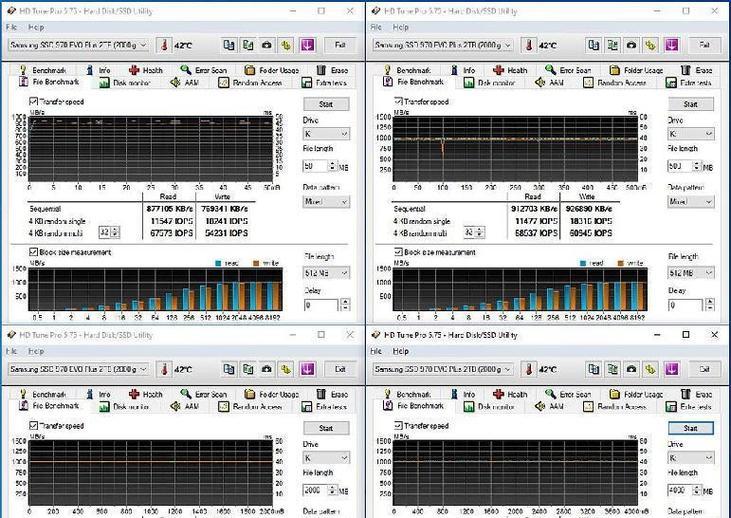Toggle Block size measurement in top-left window
The height and width of the screenshot is (518, 731).
pos(34,252)
